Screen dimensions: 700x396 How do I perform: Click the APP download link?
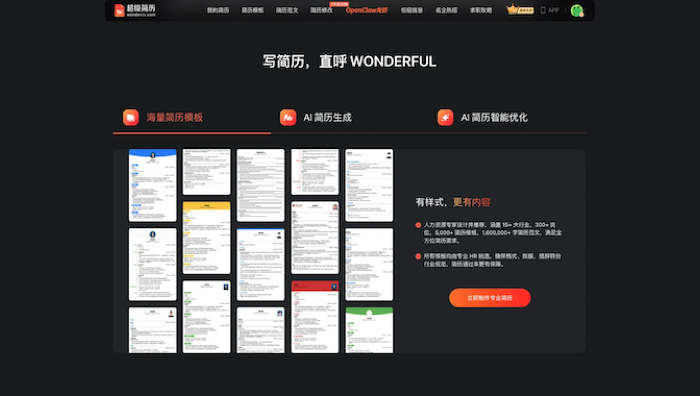coord(554,10)
